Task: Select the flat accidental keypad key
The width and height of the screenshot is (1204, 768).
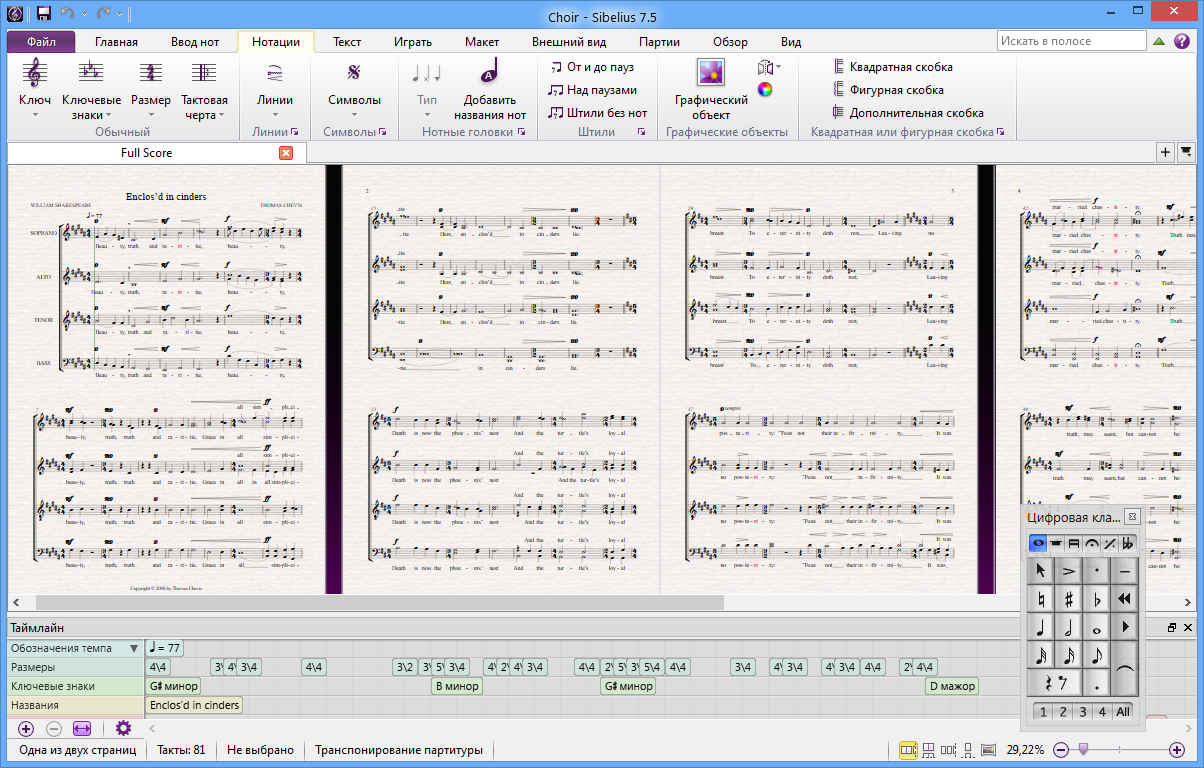Action: pyautogui.click(x=1097, y=600)
